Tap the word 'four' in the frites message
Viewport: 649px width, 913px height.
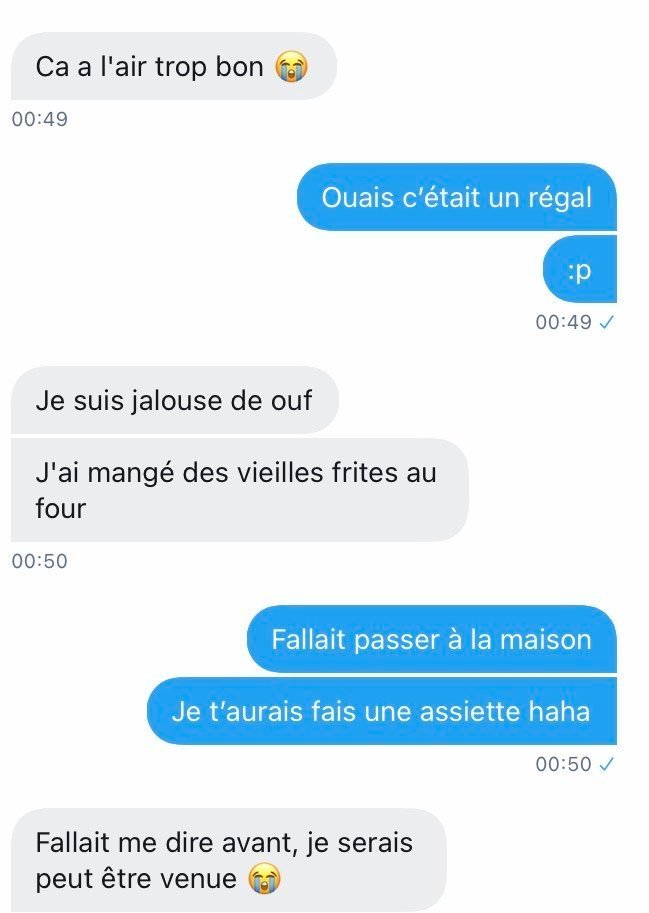(x=61, y=508)
